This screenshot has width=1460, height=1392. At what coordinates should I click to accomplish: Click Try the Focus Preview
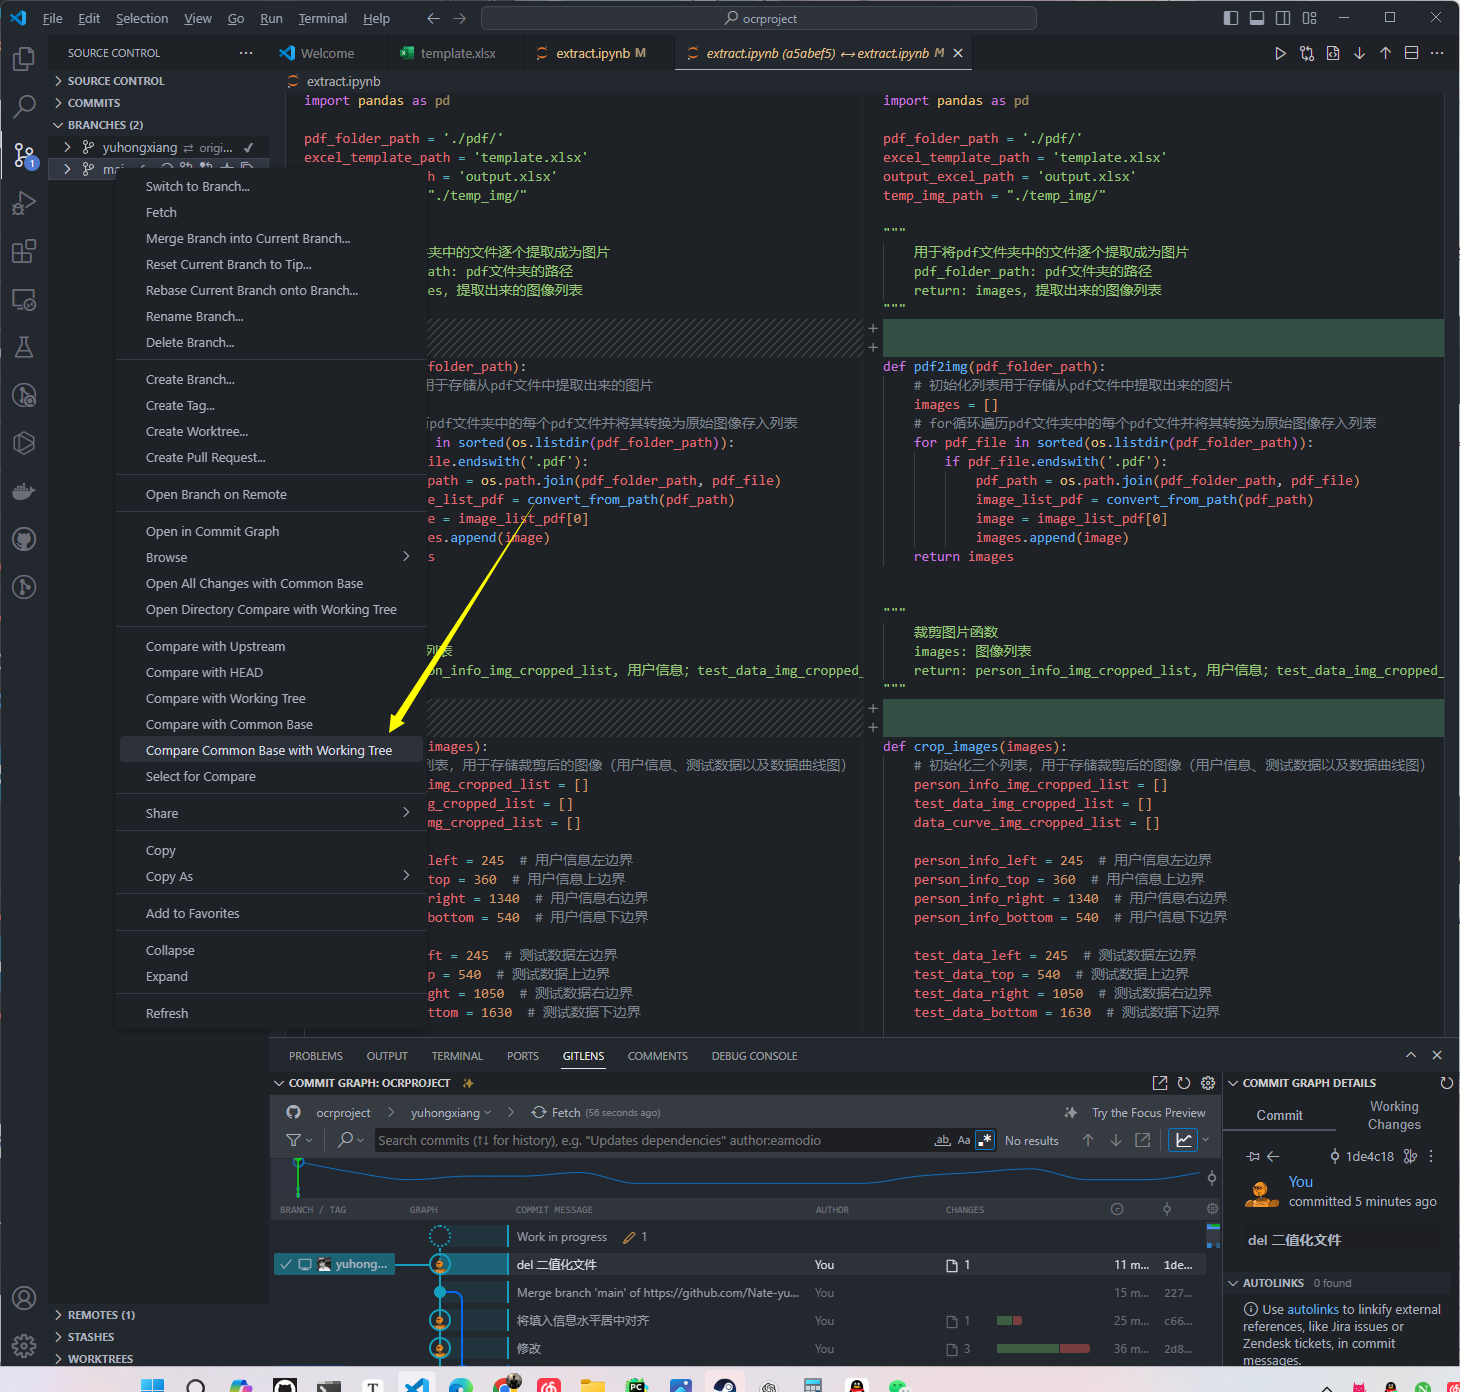[x=1148, y=1112]
